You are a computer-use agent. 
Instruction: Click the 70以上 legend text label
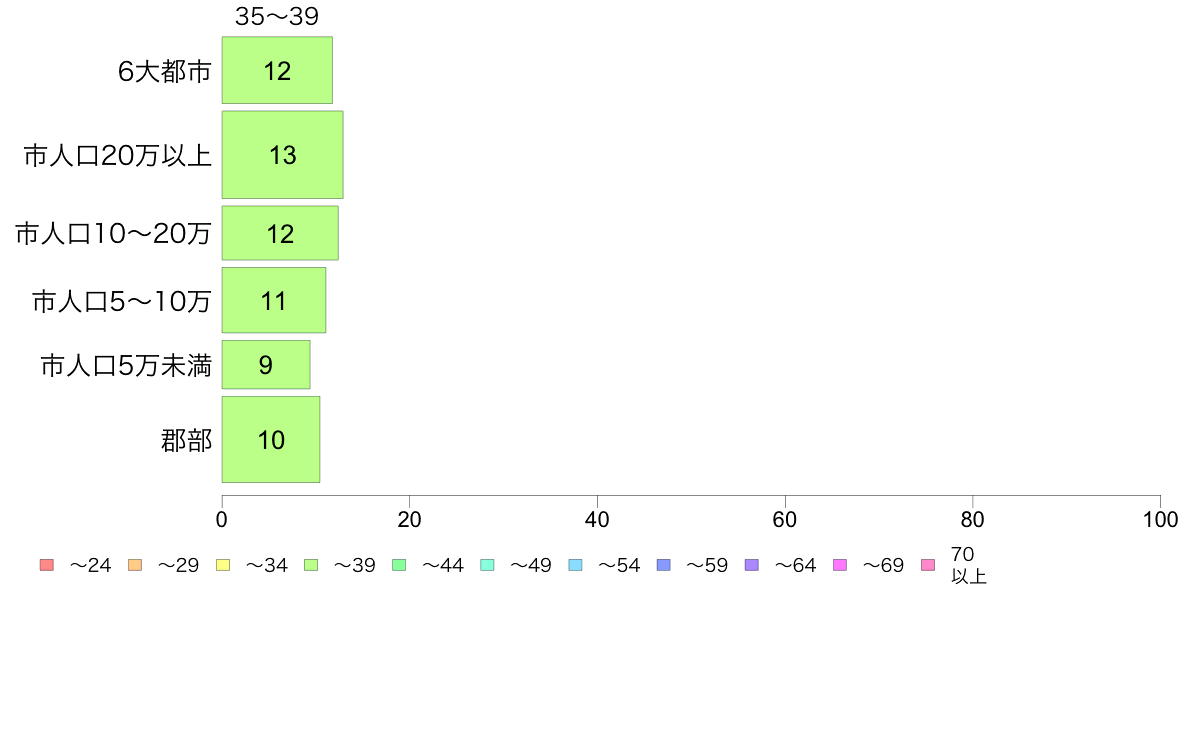[969, 565]
